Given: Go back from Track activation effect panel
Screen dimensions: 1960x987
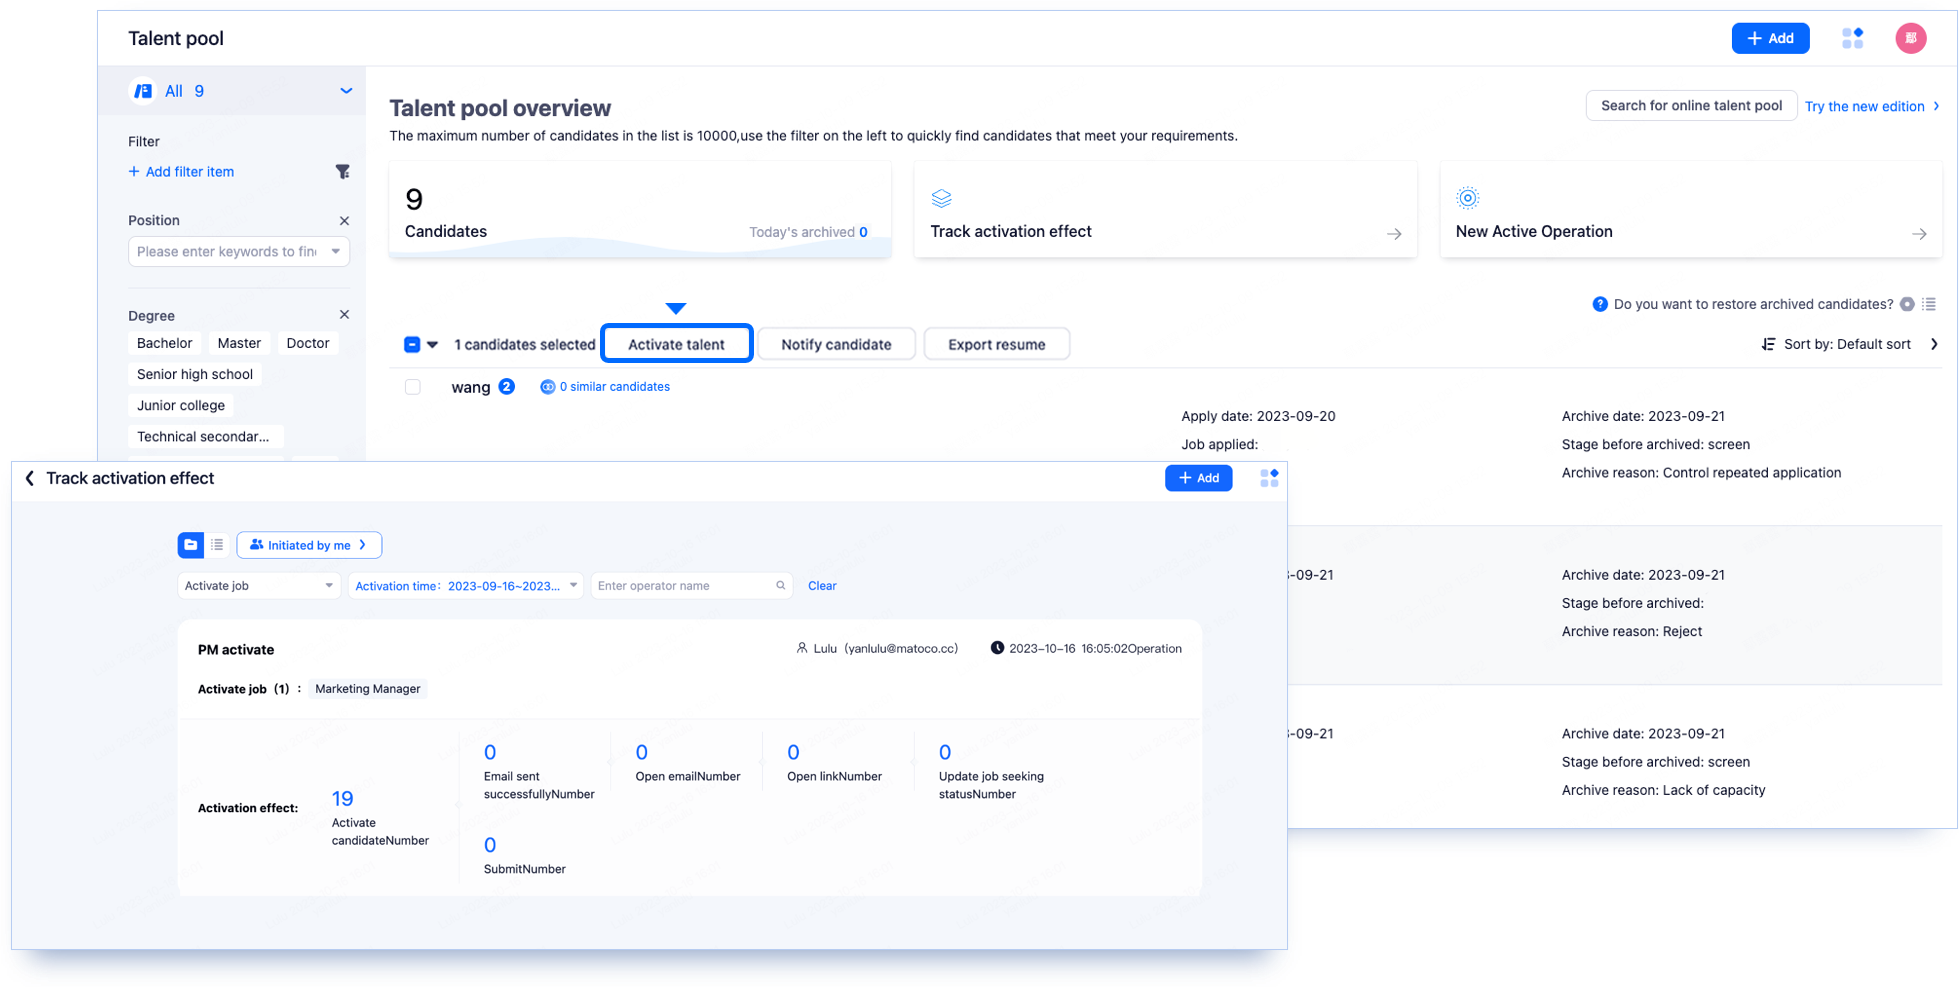Looking at the screenshot, I should click(30, 478).
